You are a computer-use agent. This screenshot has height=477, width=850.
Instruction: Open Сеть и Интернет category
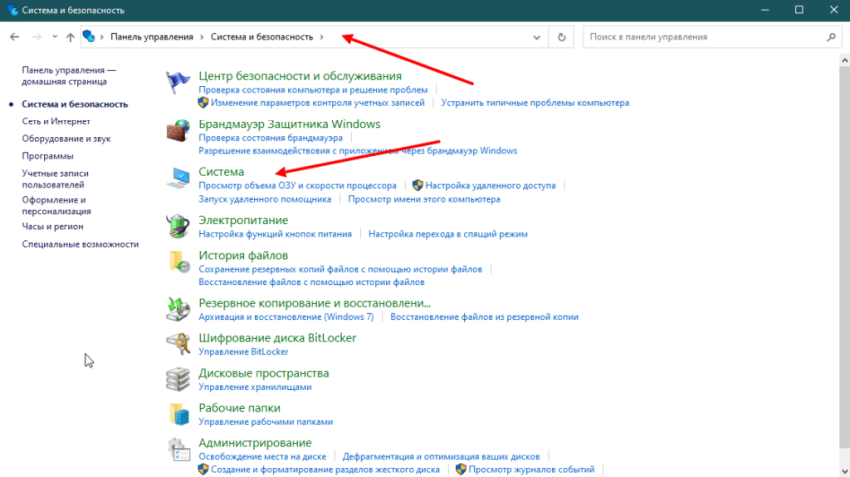[56, 121]
